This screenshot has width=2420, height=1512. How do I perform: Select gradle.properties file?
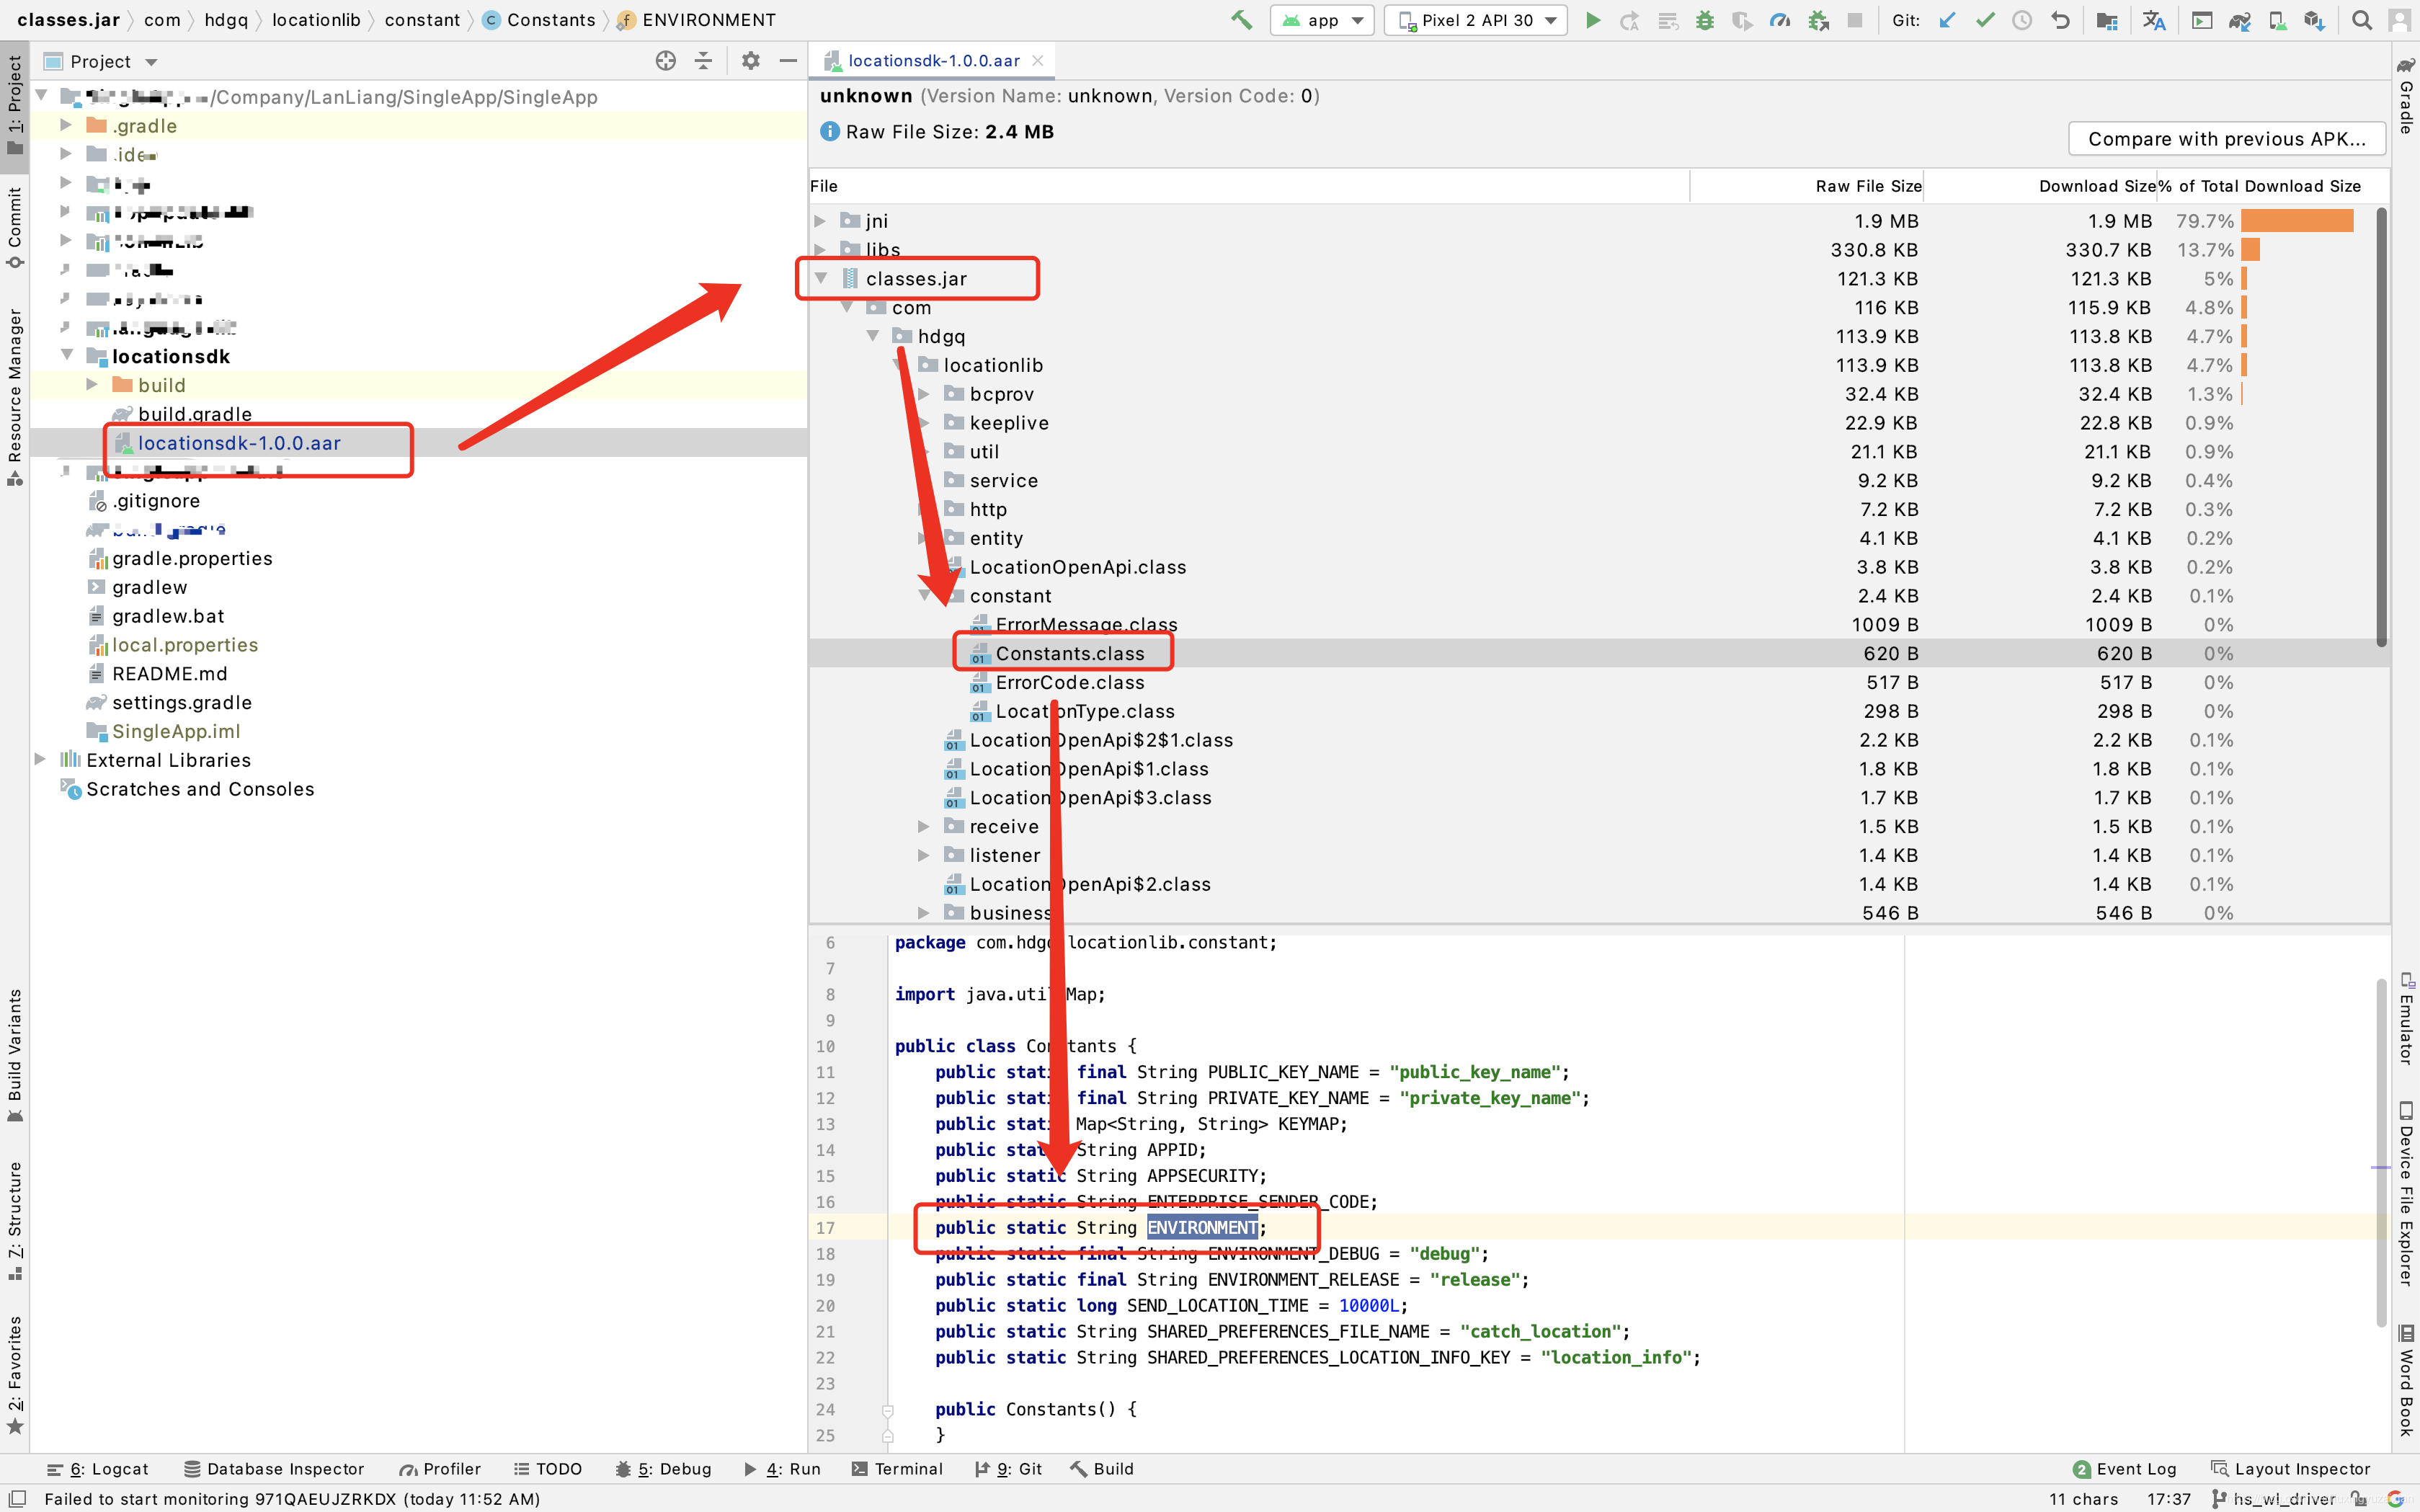[192, 558]
